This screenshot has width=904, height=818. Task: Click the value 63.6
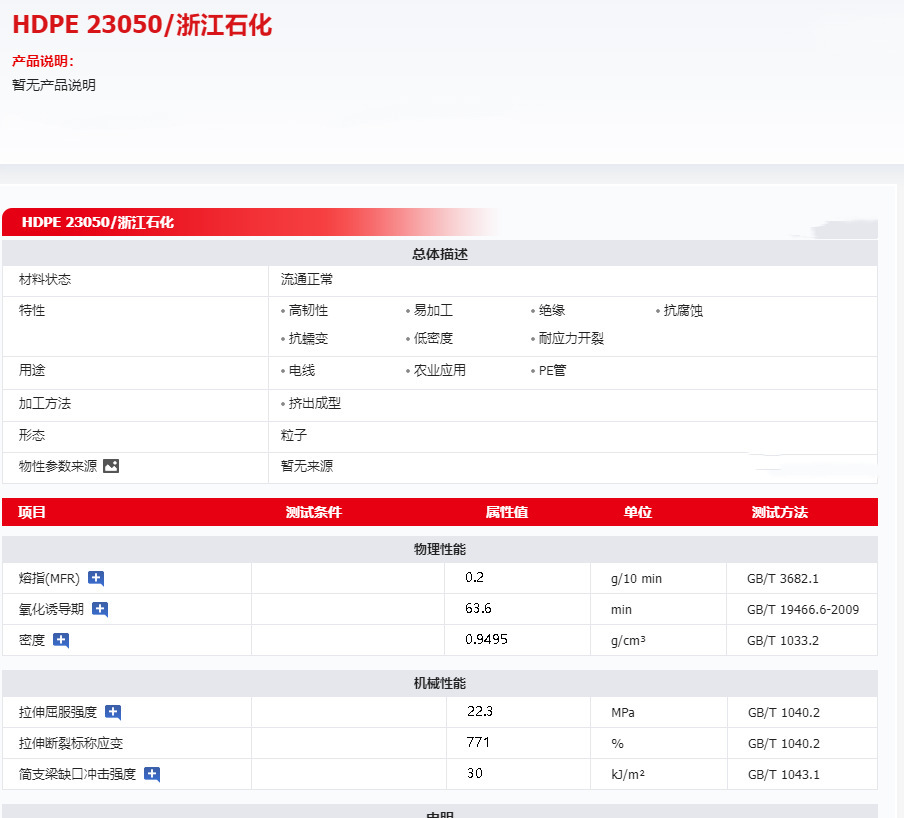pos(479,609)
